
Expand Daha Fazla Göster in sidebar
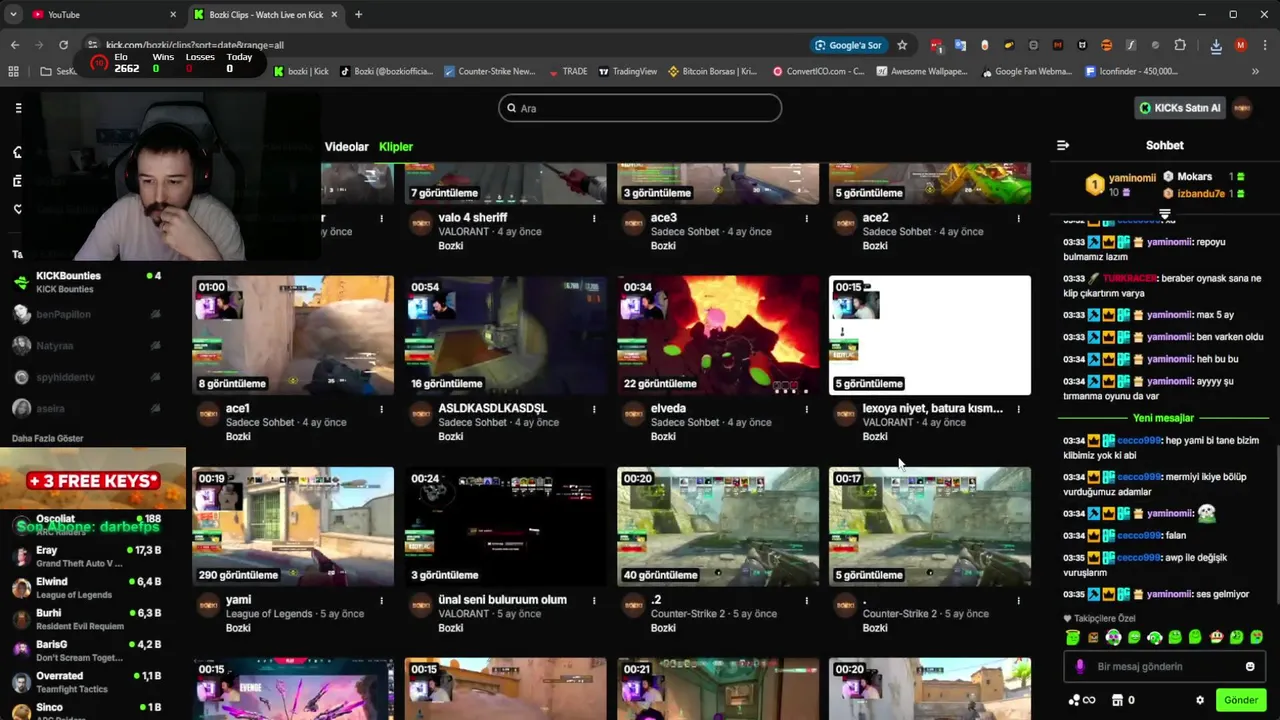47,439
